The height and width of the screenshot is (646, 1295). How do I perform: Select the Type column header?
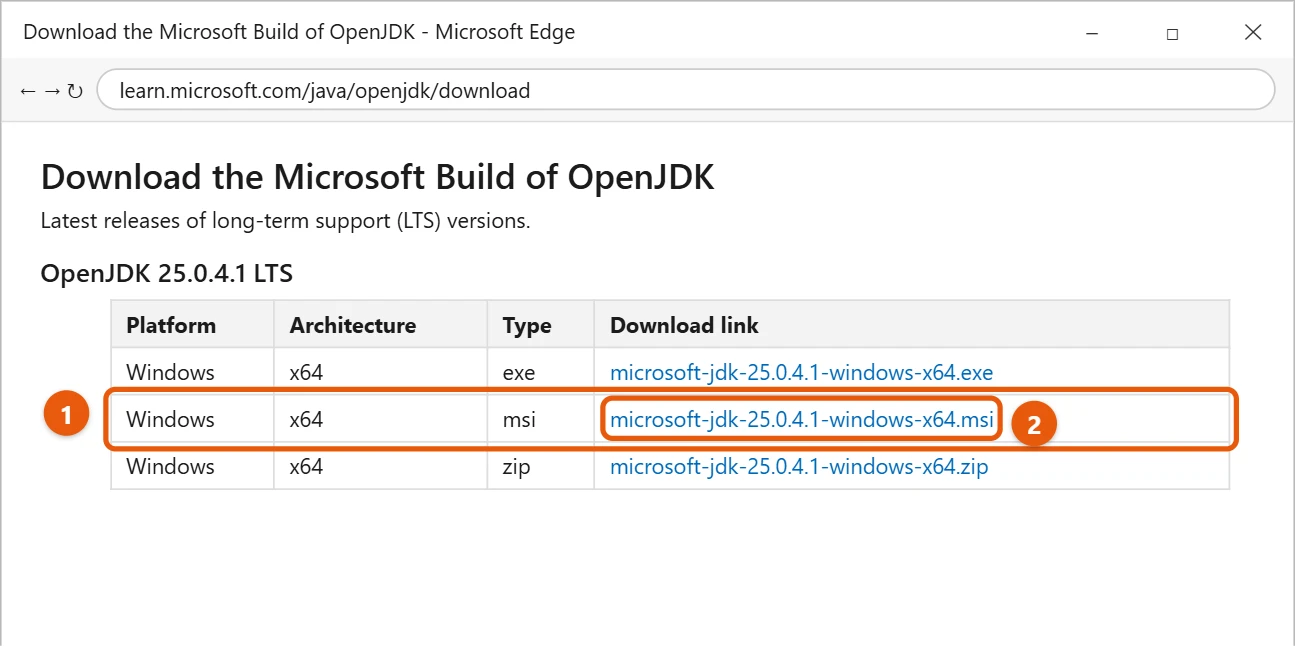(x=540, y=325)
